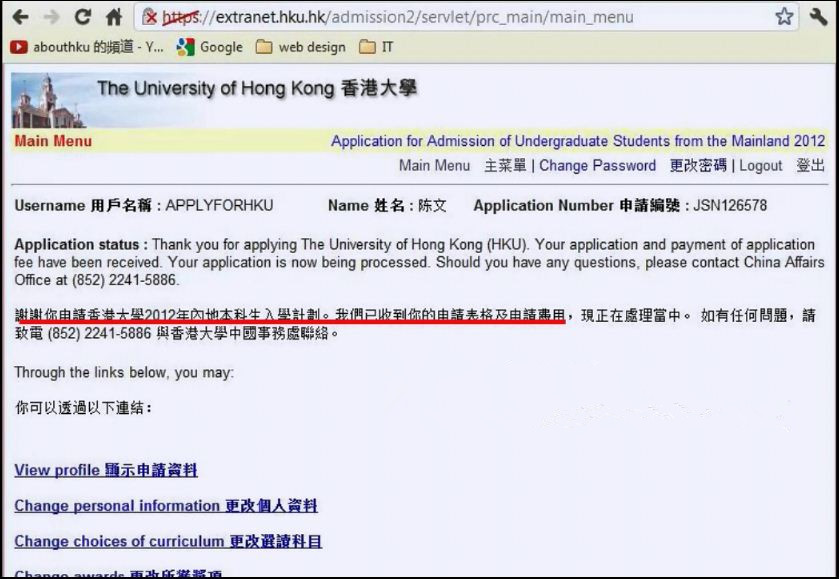Select Main Menu in top navigation
The image size is (839, 579).
(434, 166)
